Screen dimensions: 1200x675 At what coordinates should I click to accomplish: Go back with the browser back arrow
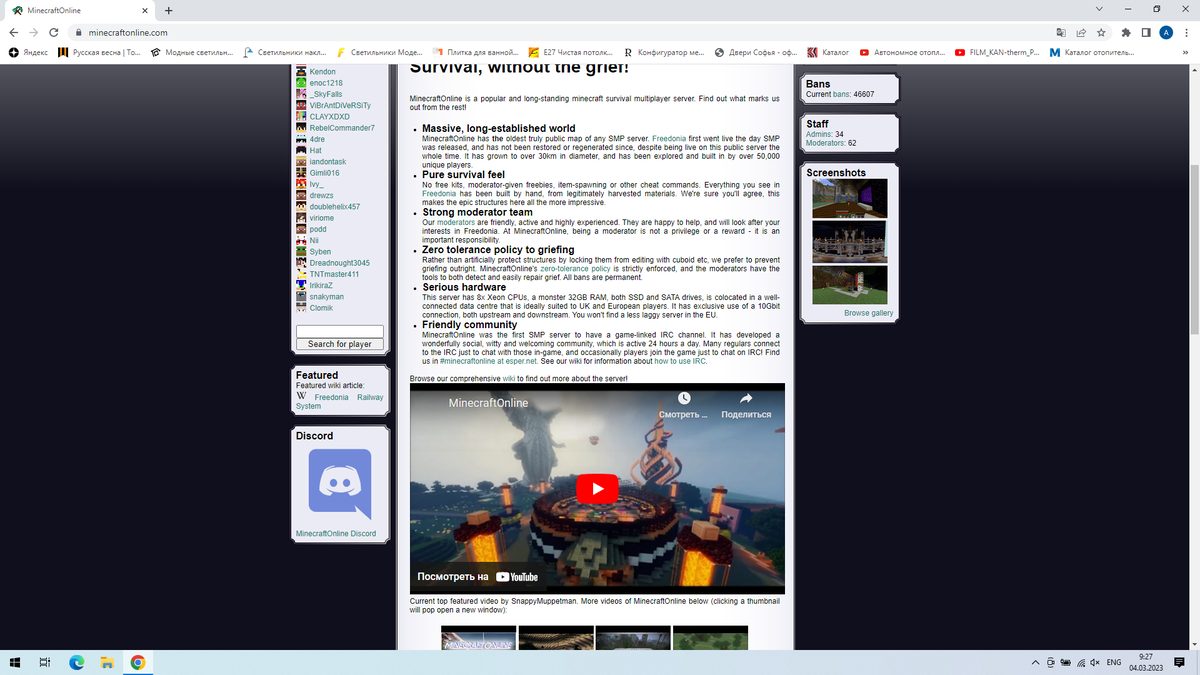(13, 32)
